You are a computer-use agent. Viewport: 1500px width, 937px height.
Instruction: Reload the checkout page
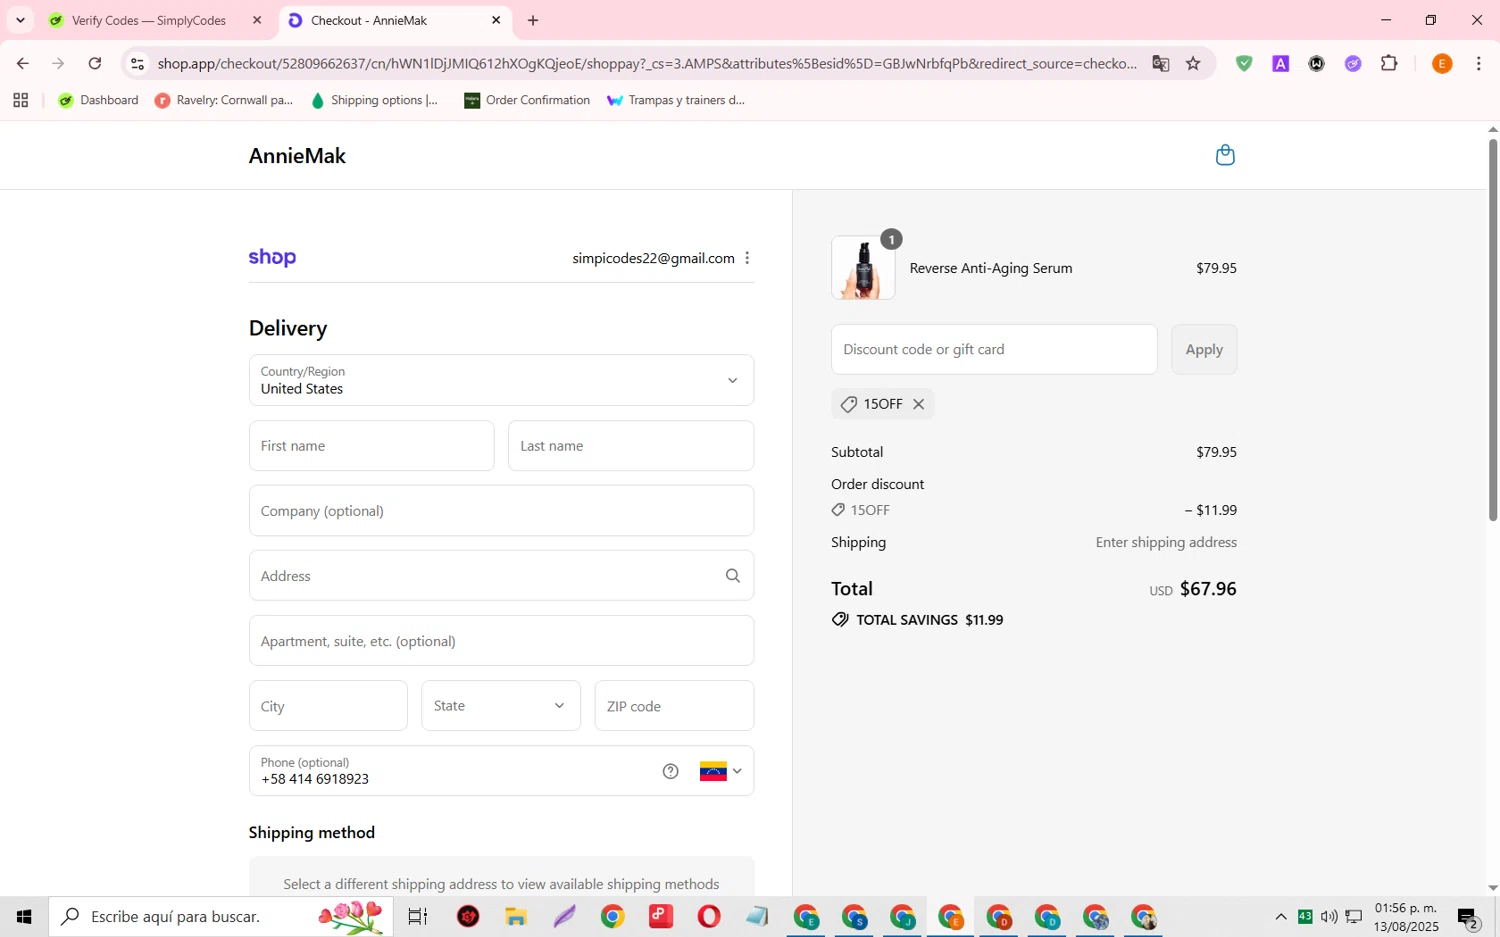tap(95, 64)
